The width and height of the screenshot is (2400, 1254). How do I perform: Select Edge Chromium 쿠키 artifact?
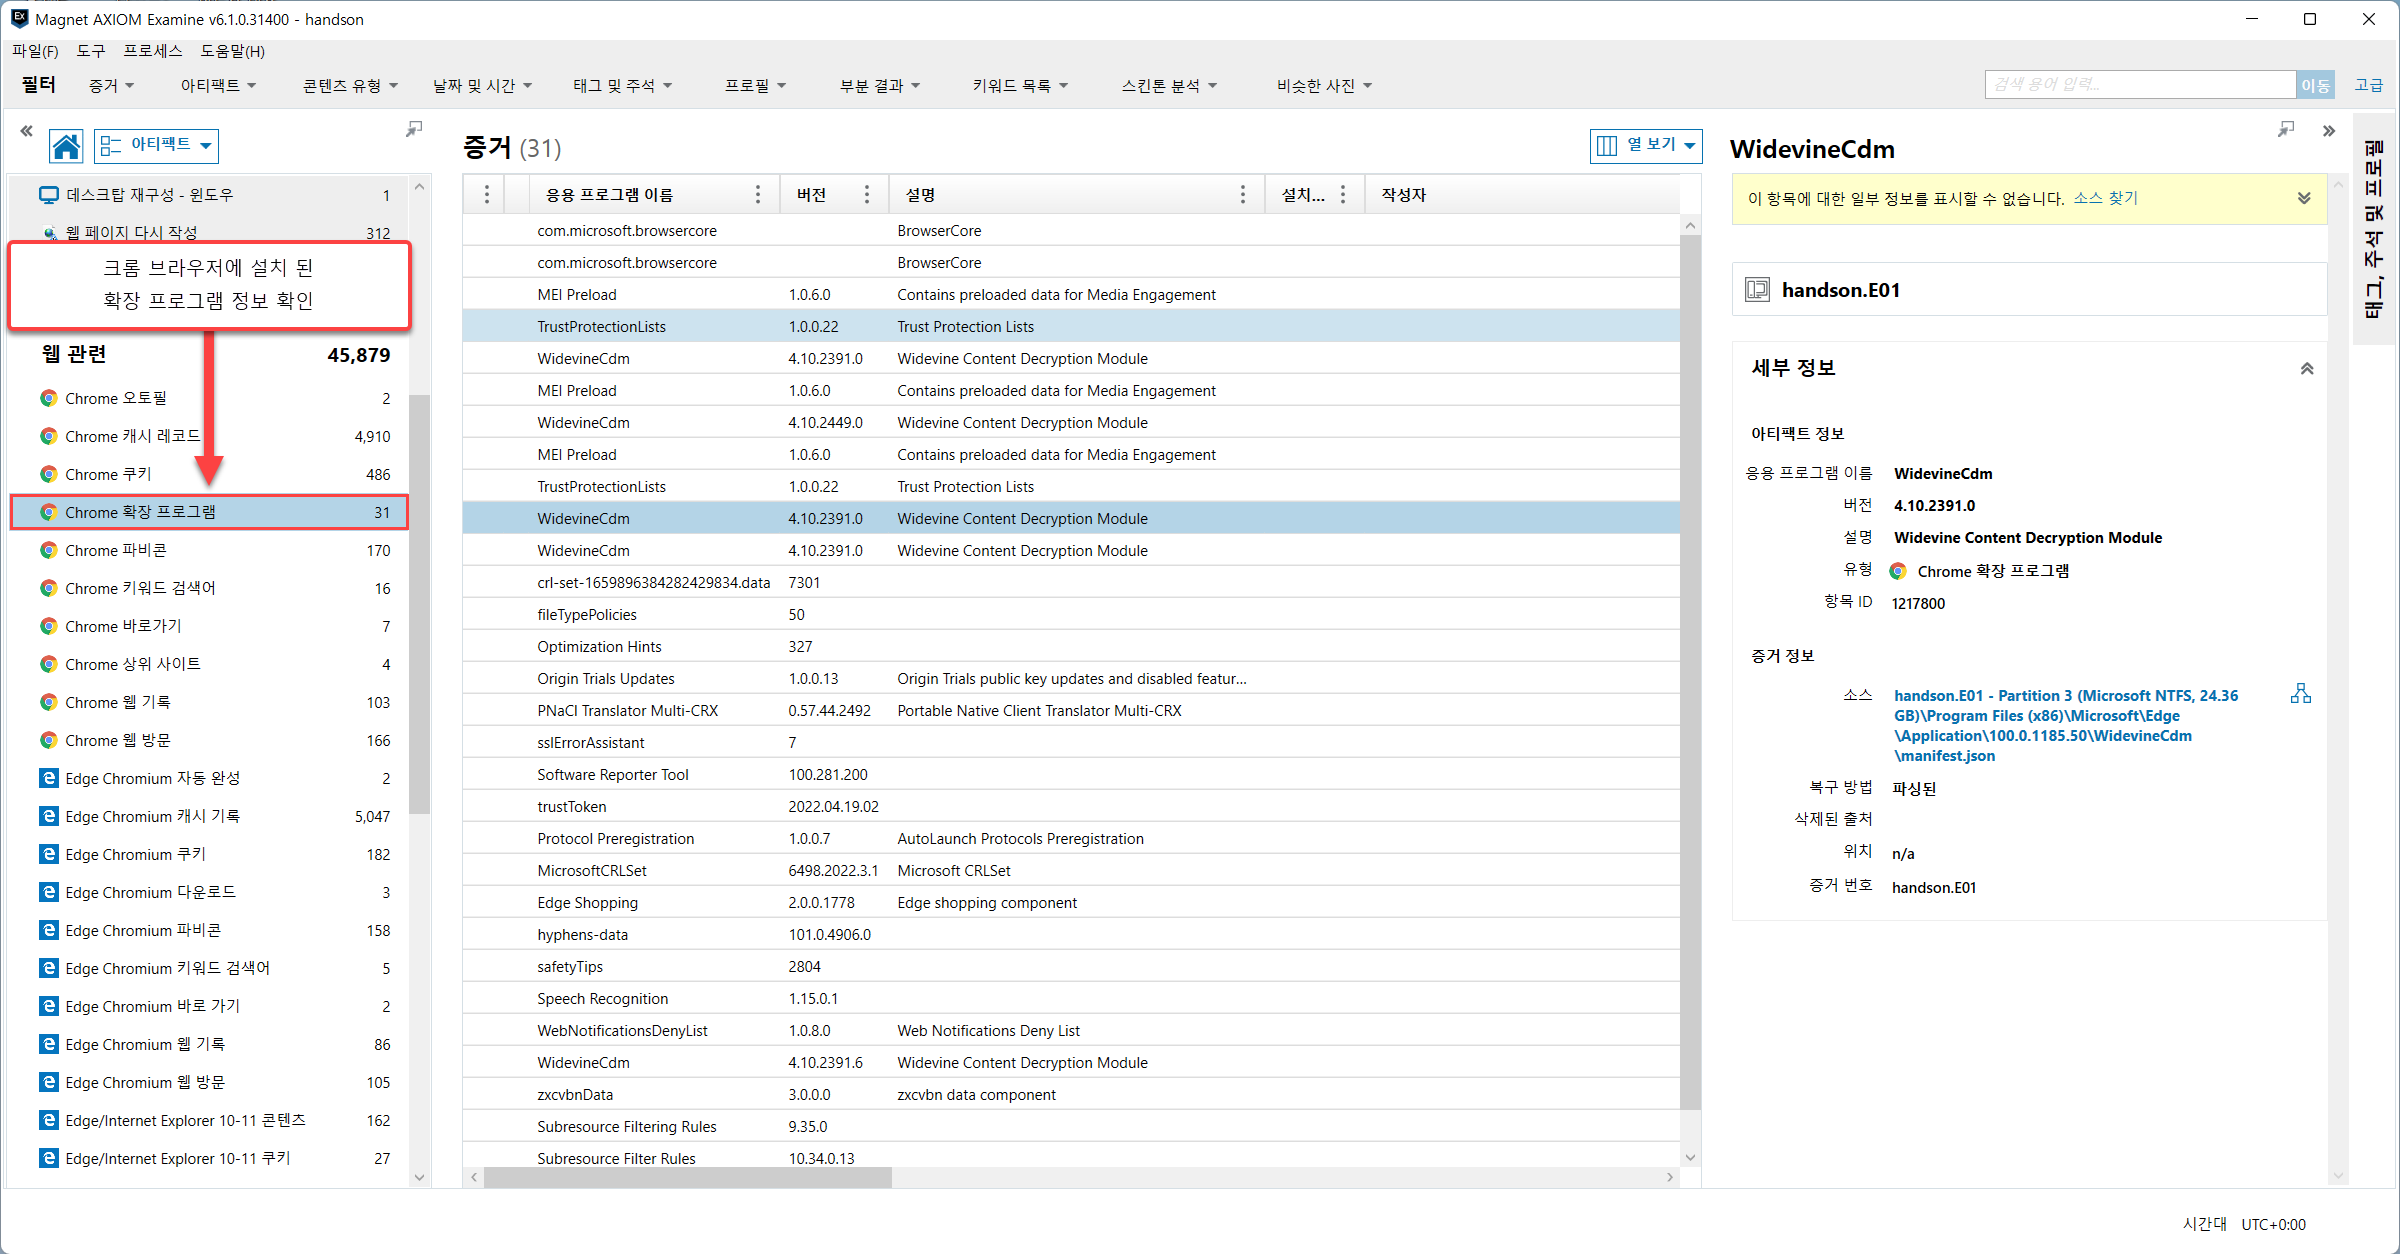tap(209, 854)
